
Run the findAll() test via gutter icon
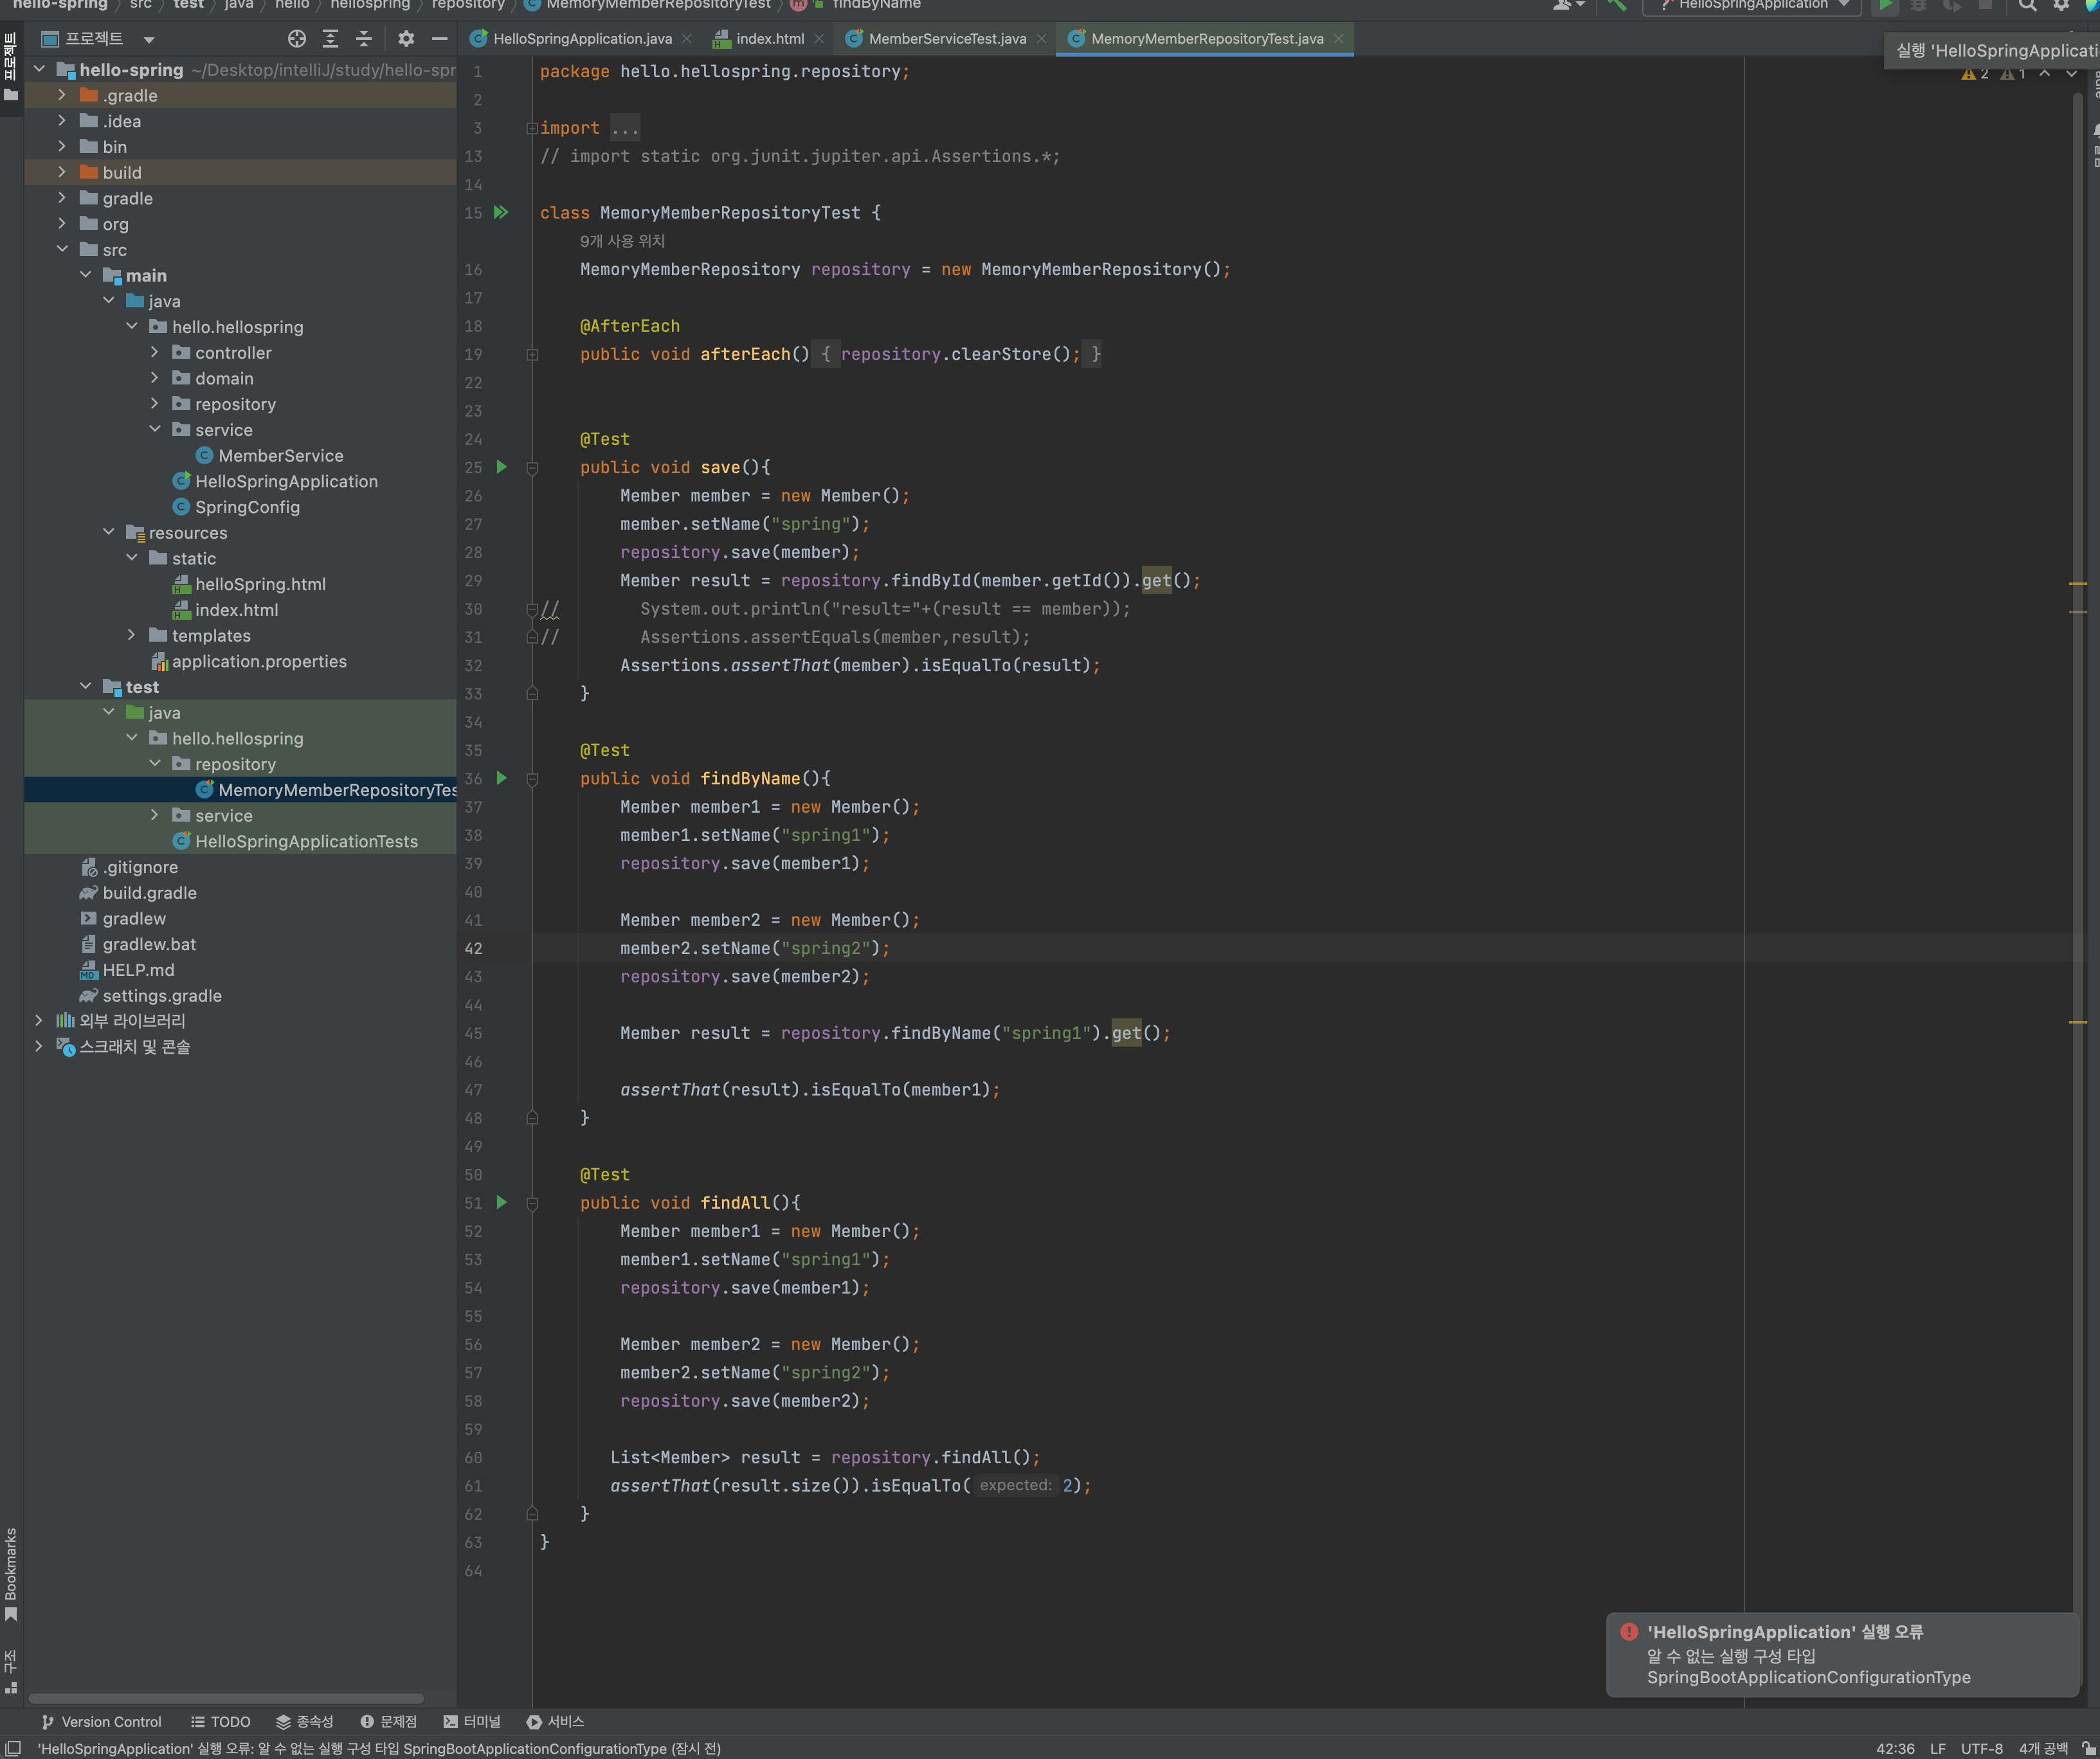[x=502, y=1203]
